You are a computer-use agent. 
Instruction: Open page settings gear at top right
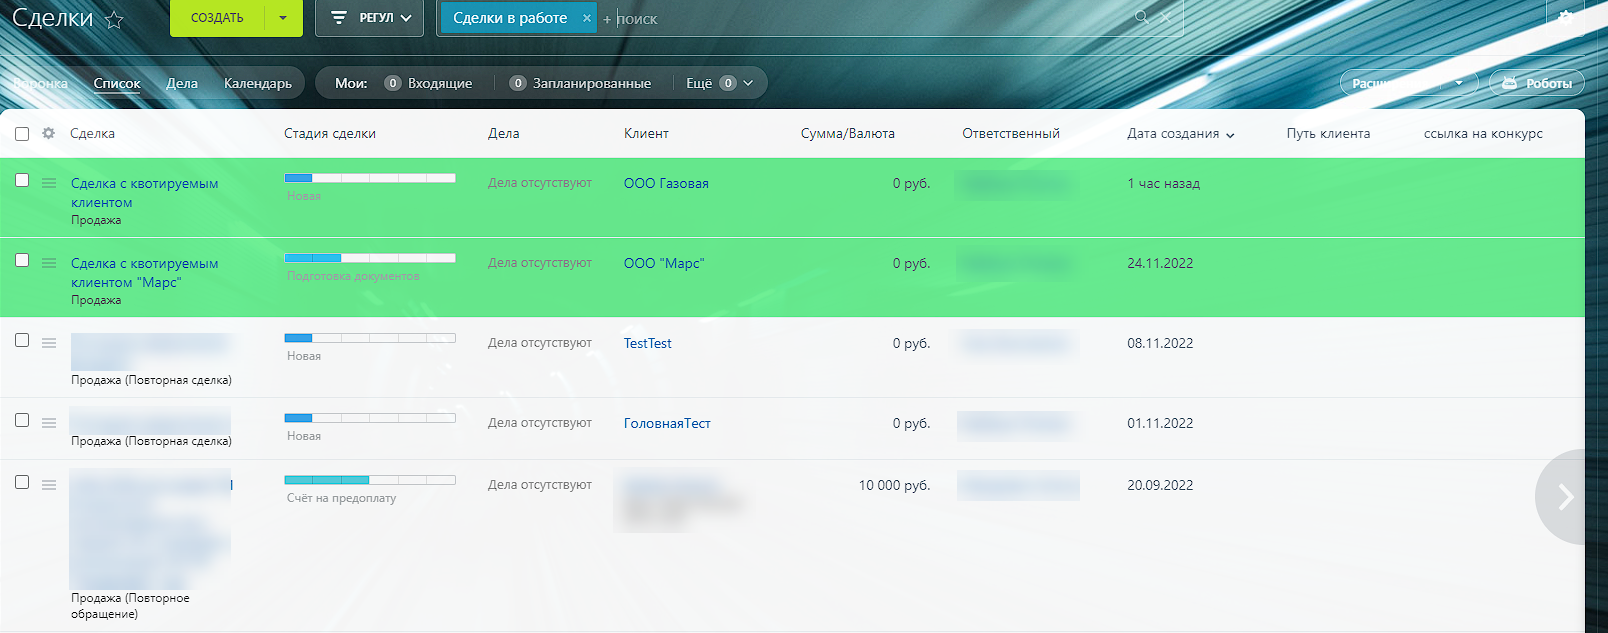1566,18
